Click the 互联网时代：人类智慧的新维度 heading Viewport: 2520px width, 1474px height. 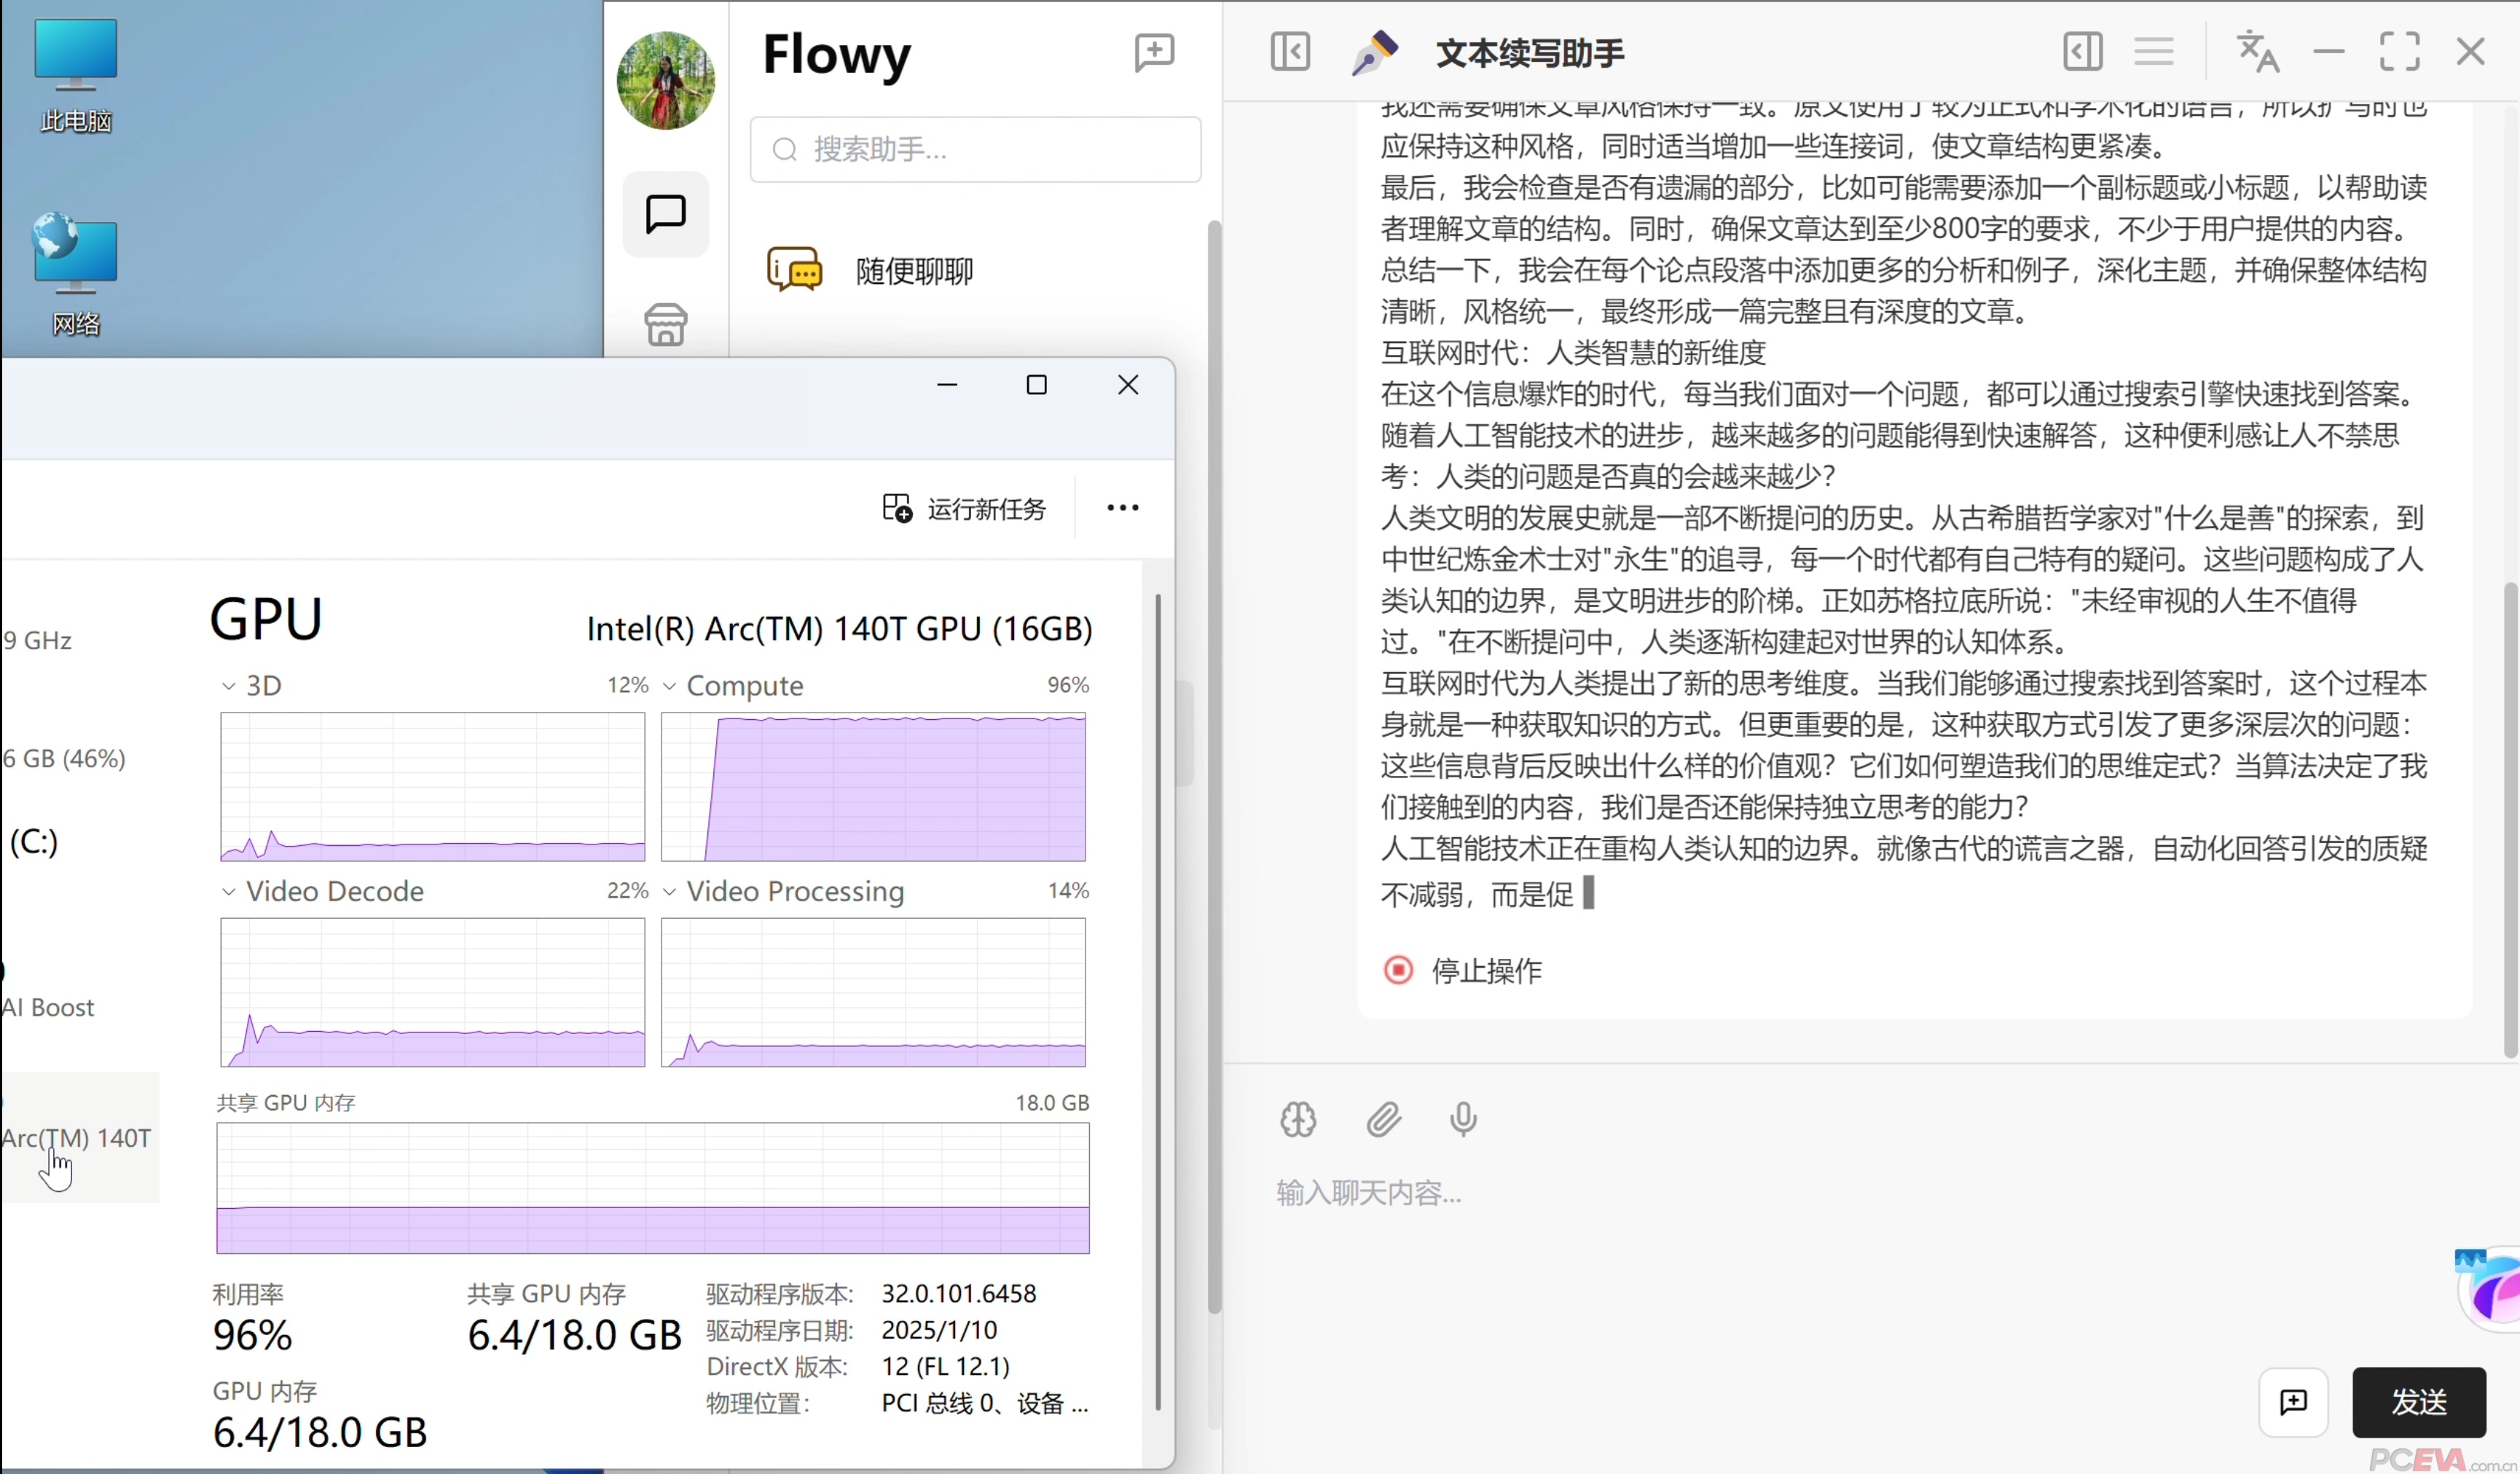point(1573,352)
